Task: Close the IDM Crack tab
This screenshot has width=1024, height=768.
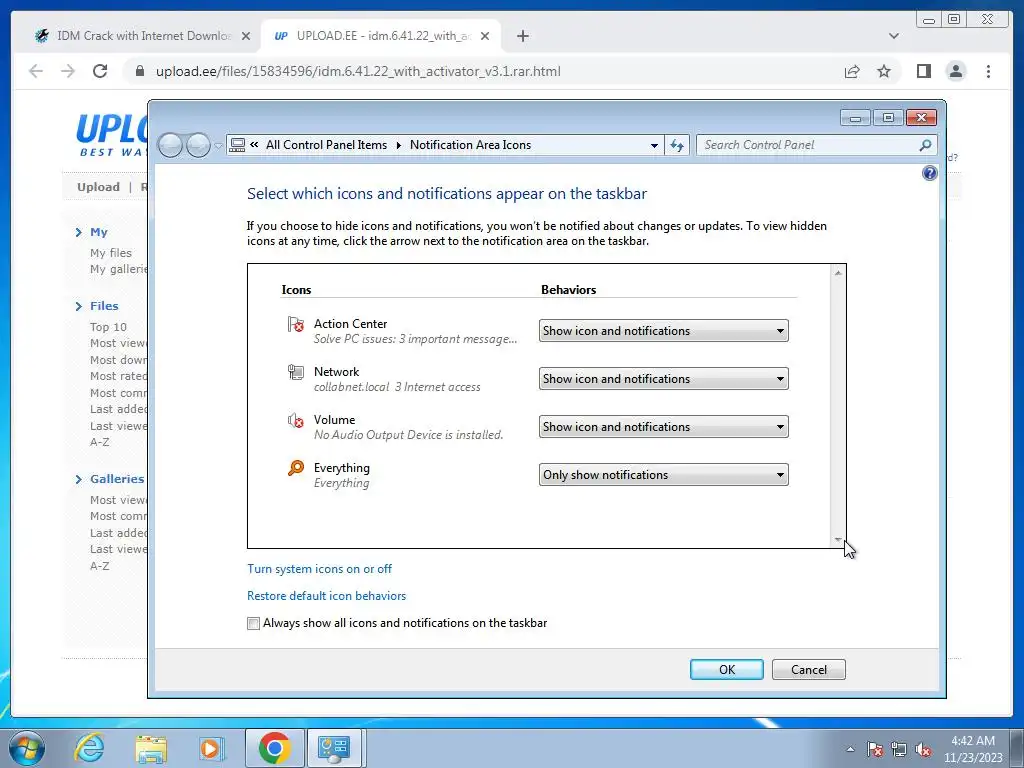Action: [246, 37]
